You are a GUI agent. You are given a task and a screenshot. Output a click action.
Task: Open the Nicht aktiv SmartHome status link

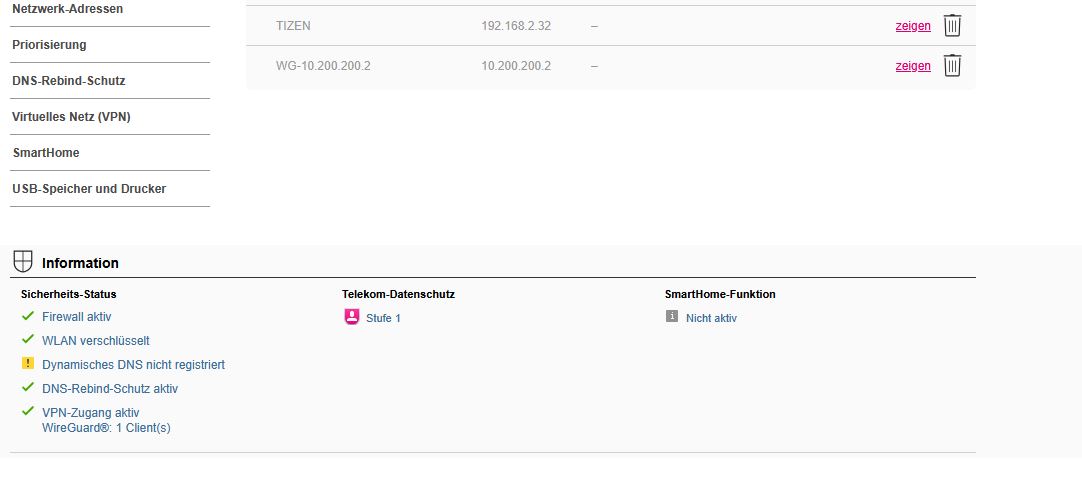pos(711,318)
